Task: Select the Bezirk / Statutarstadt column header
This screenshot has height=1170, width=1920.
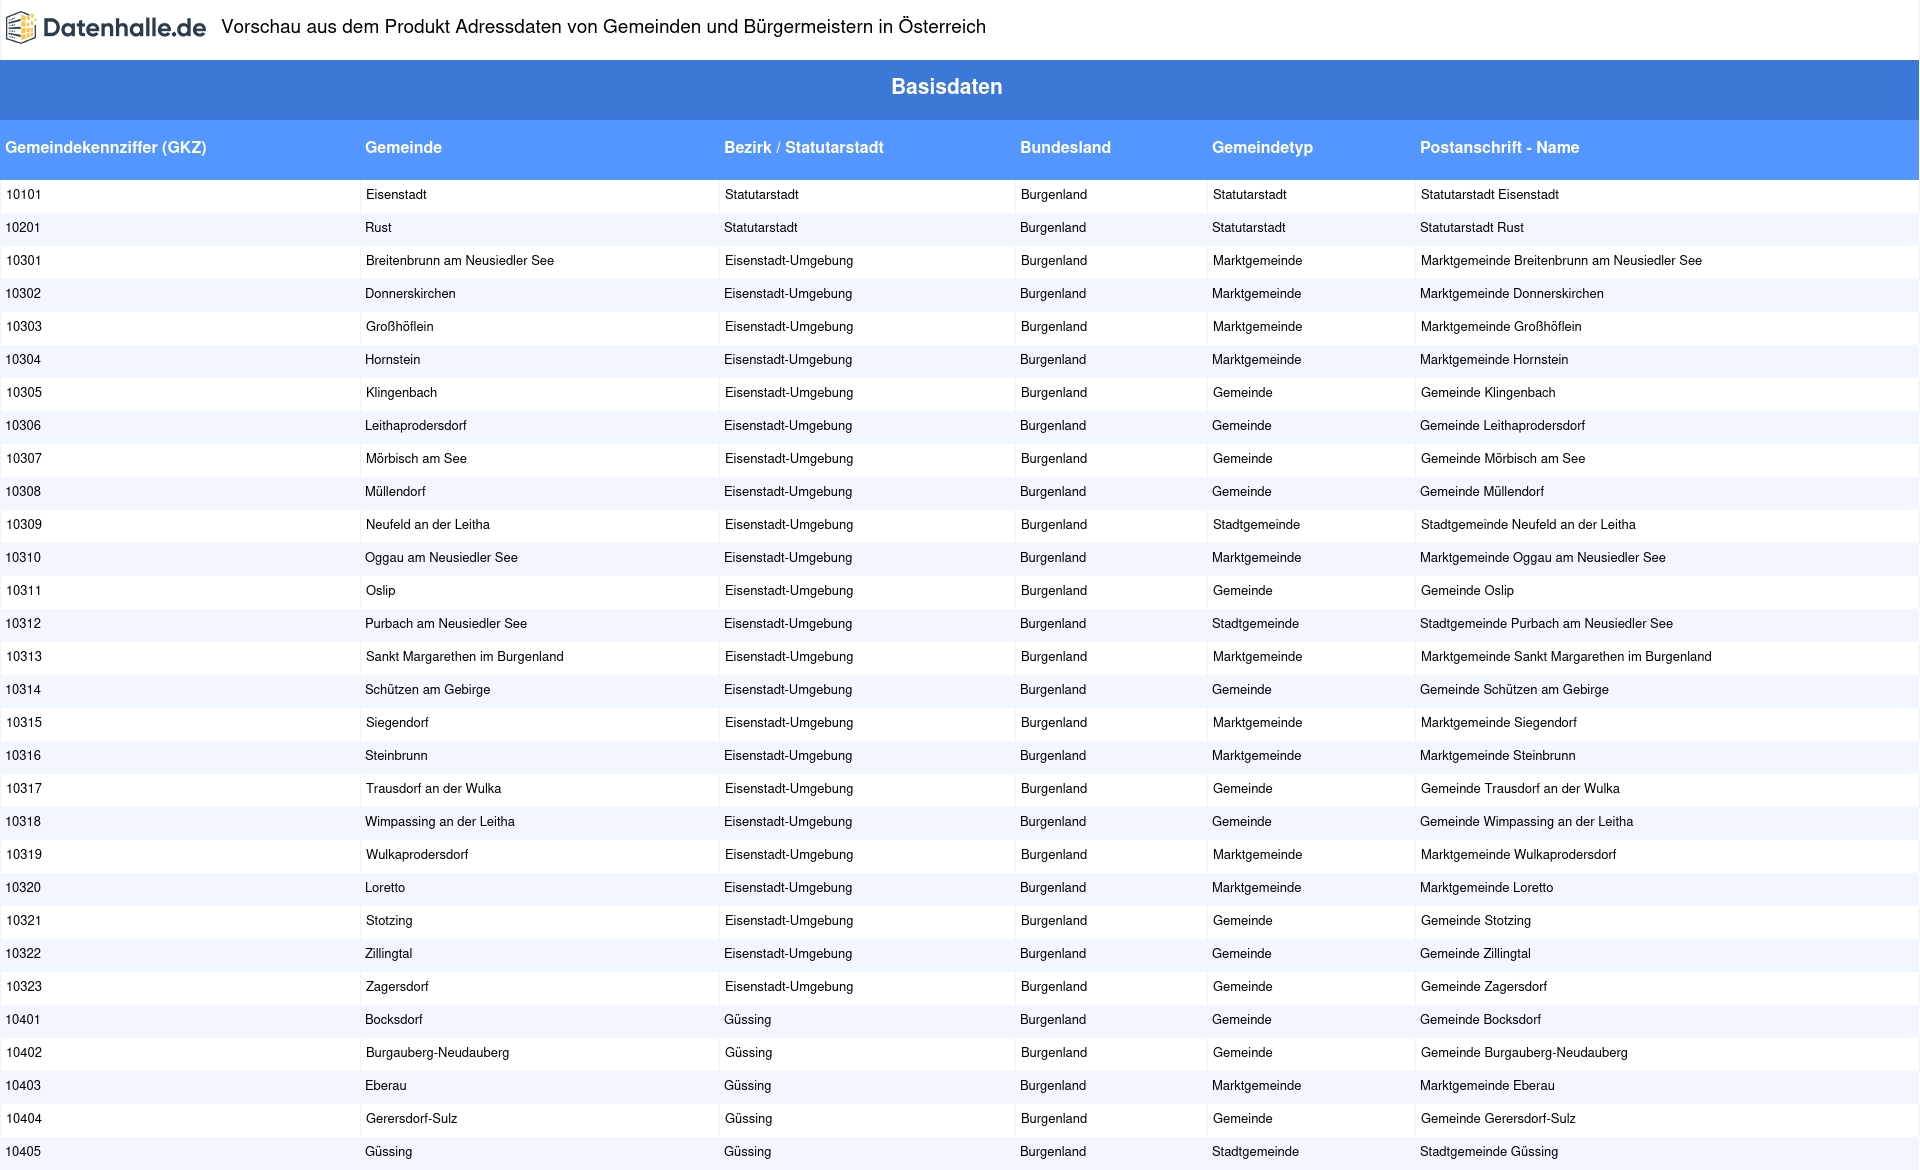Action: (x=803, y=148)
